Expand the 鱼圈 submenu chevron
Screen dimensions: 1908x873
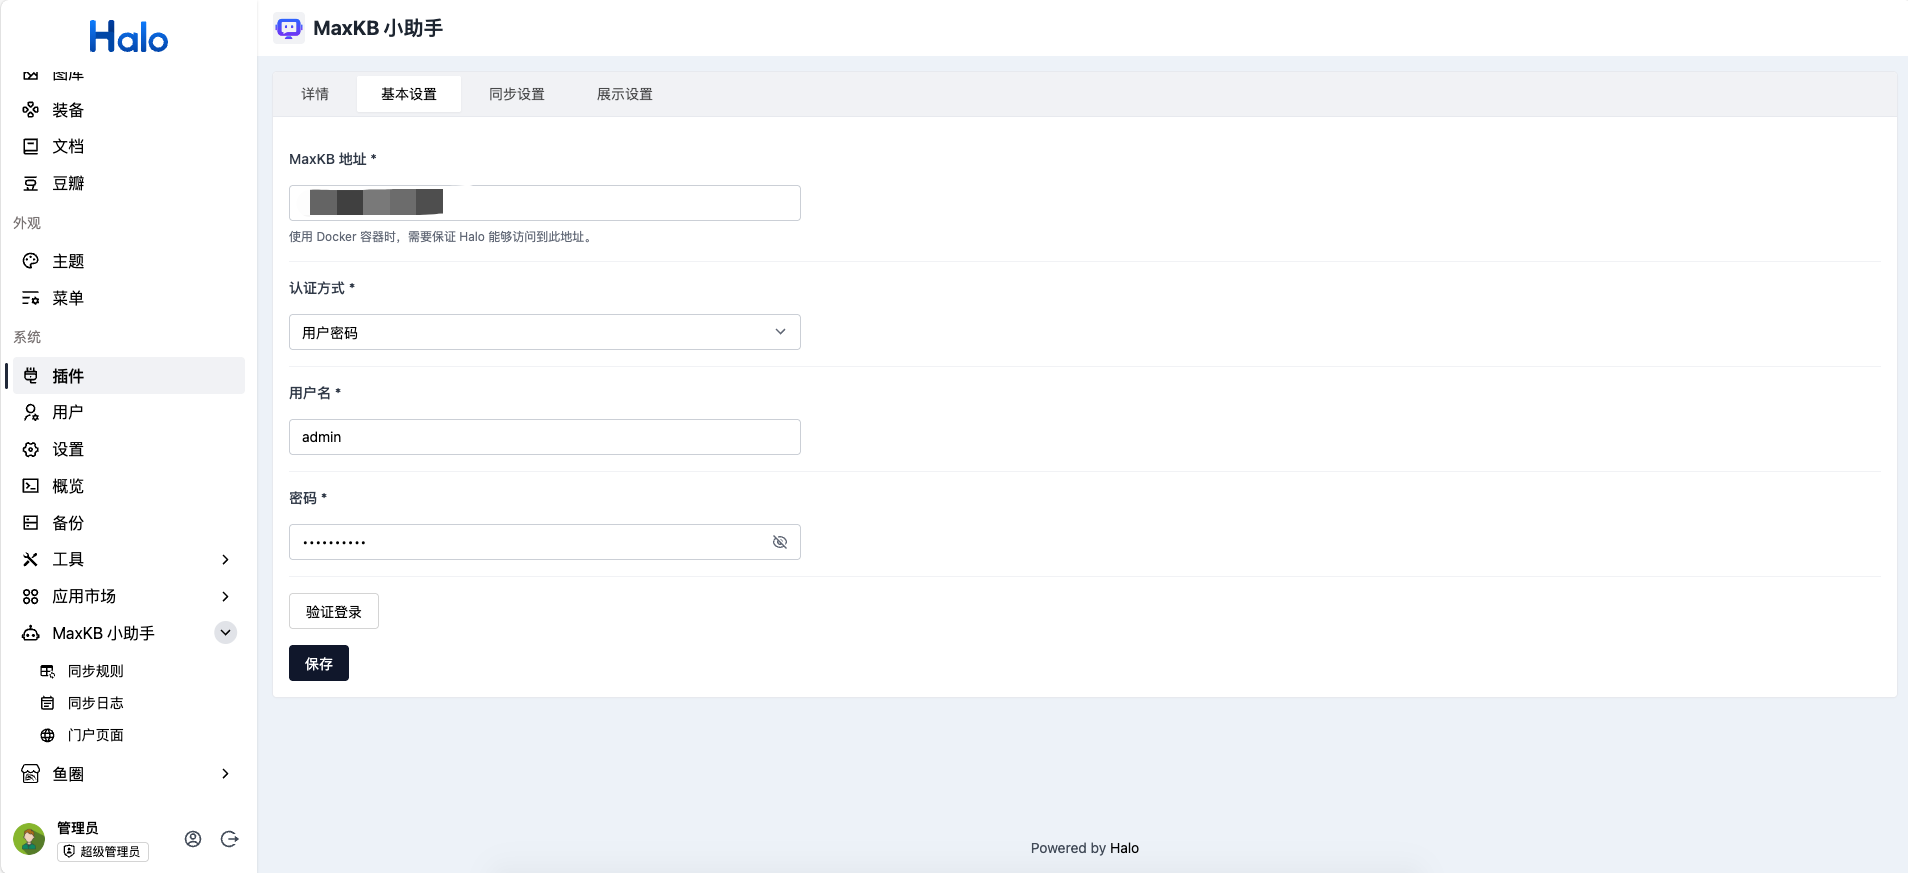[225, 774]
